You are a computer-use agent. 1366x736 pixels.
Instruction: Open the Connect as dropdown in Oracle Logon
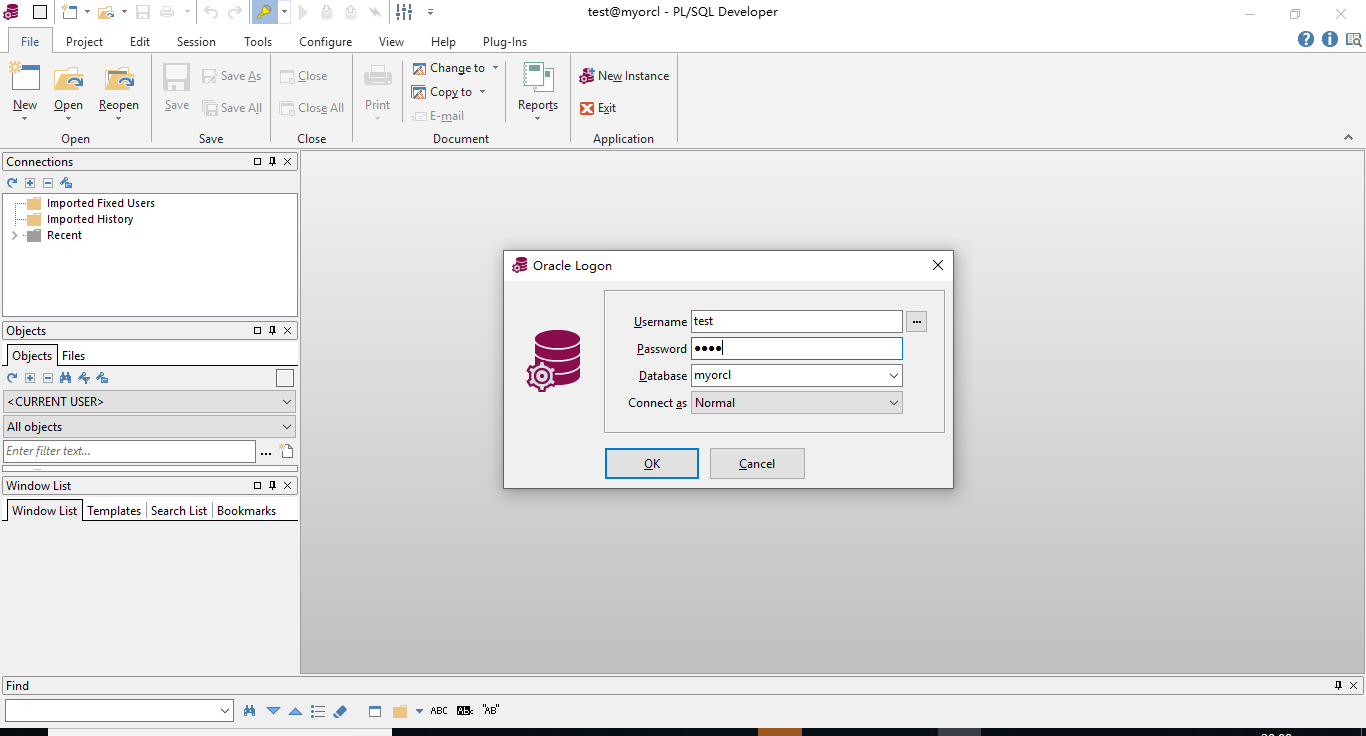coord(893,403)
